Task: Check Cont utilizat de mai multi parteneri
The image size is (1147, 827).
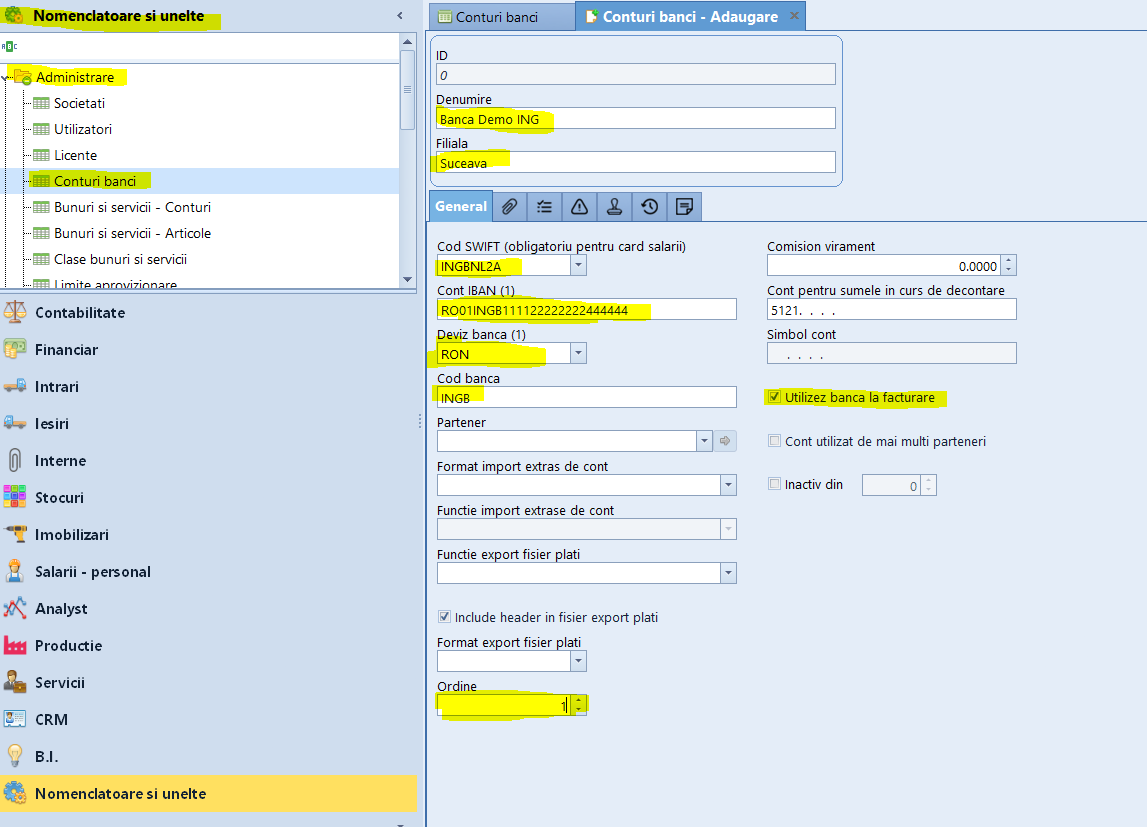Action: pos(774,441)
